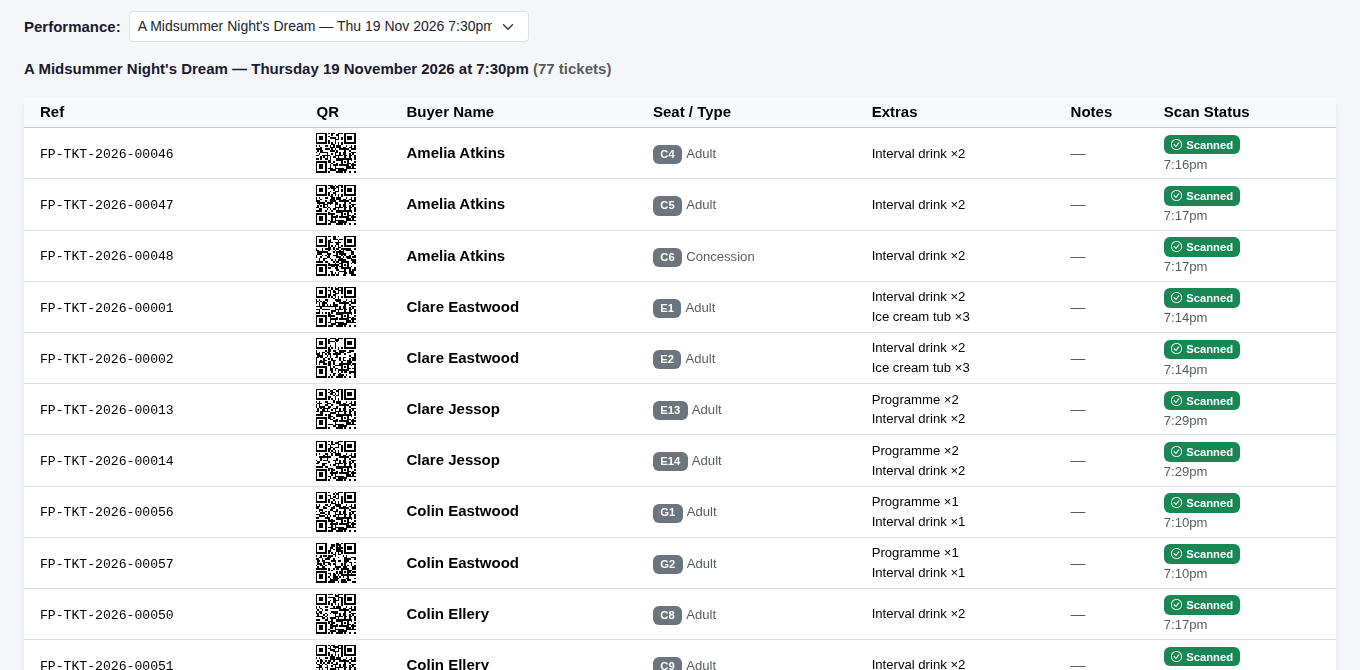Click Scanned badge for ticket 00046
1360x670 pixels.
click(1201, 145)
